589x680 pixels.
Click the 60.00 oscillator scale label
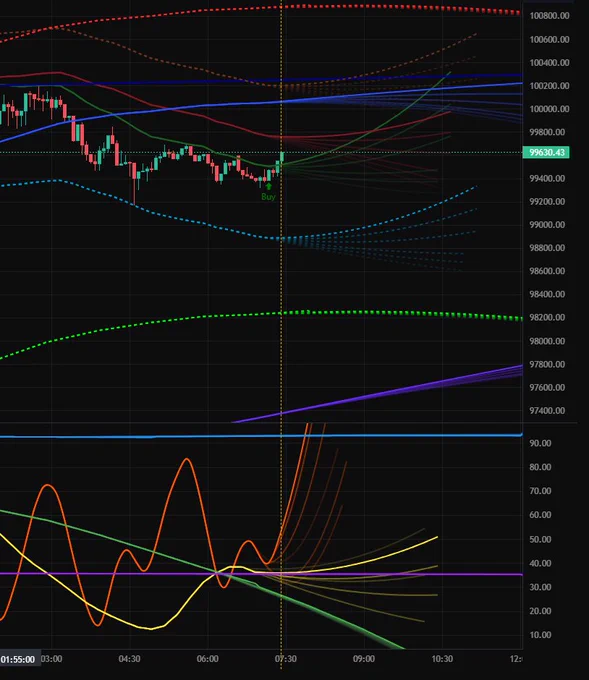(x=540, y=515)
